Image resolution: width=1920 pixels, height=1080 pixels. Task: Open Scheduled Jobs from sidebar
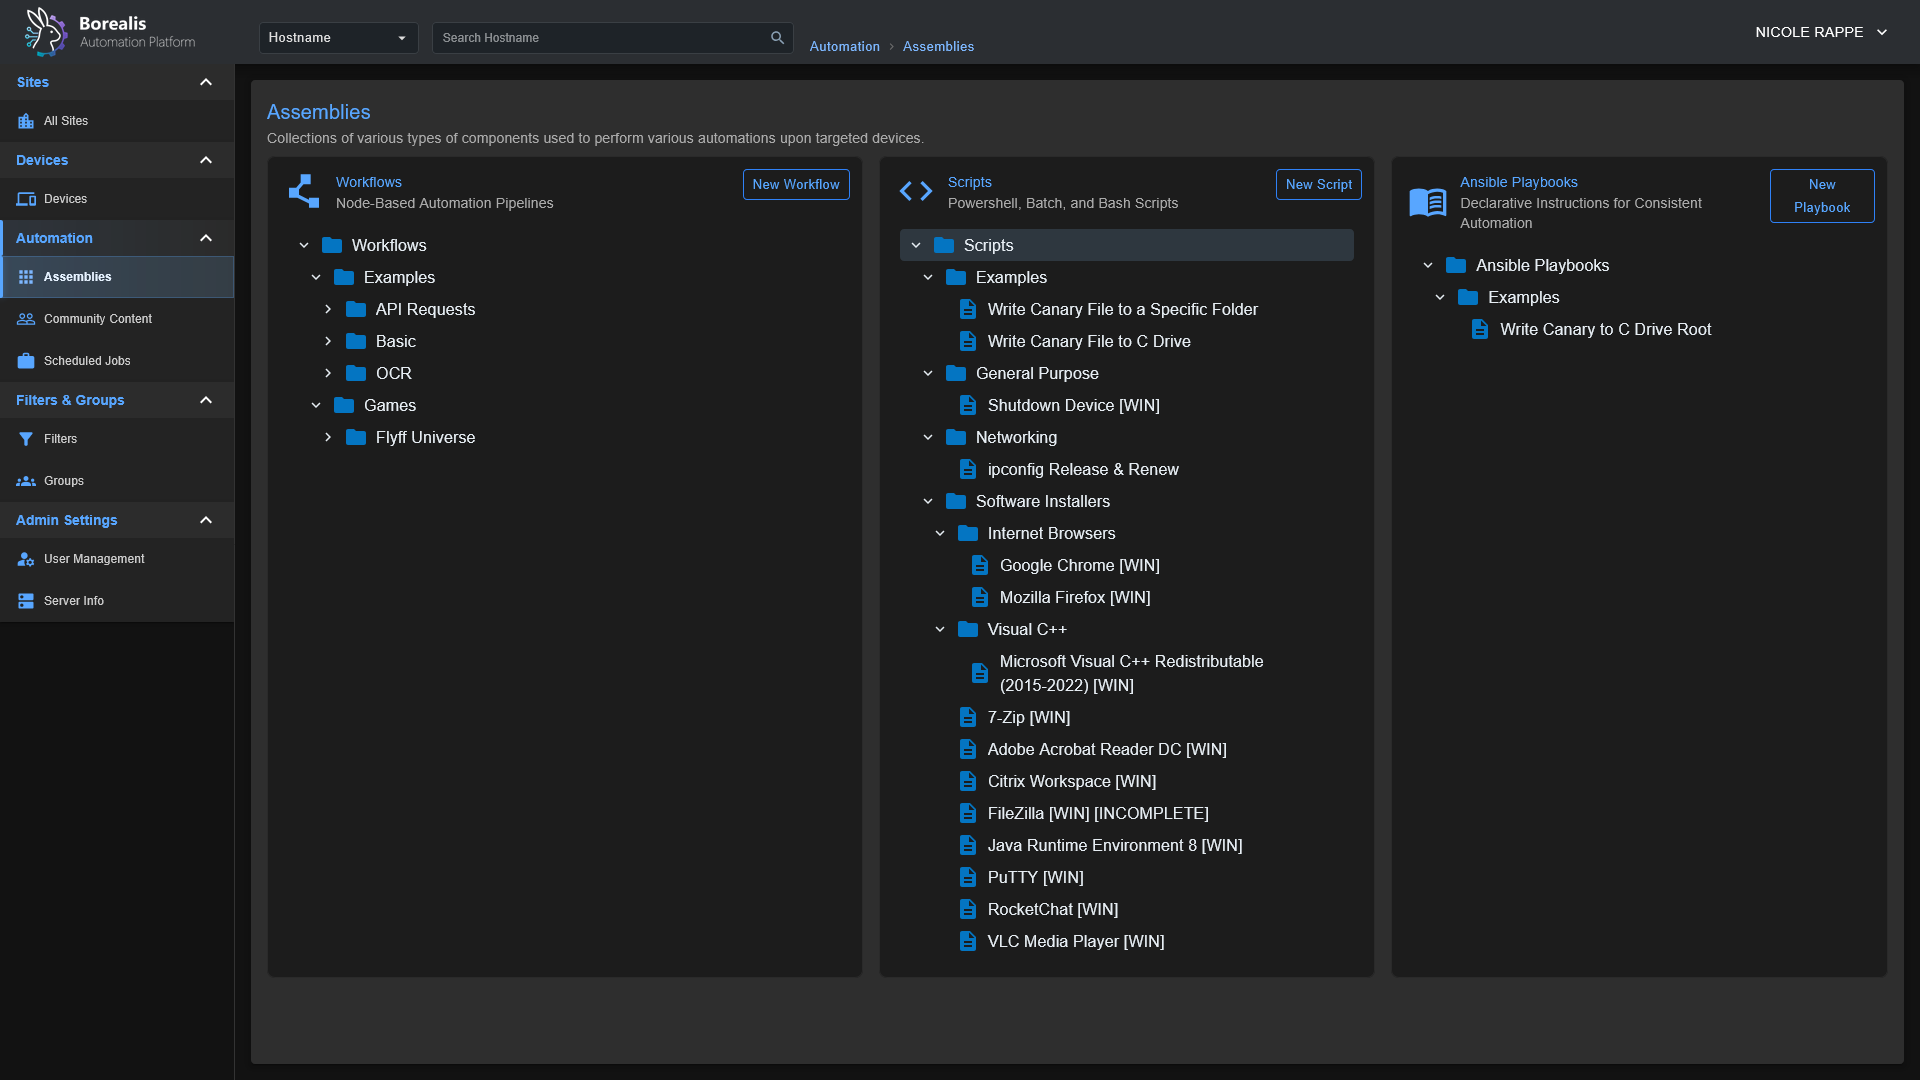coord(87,361)
